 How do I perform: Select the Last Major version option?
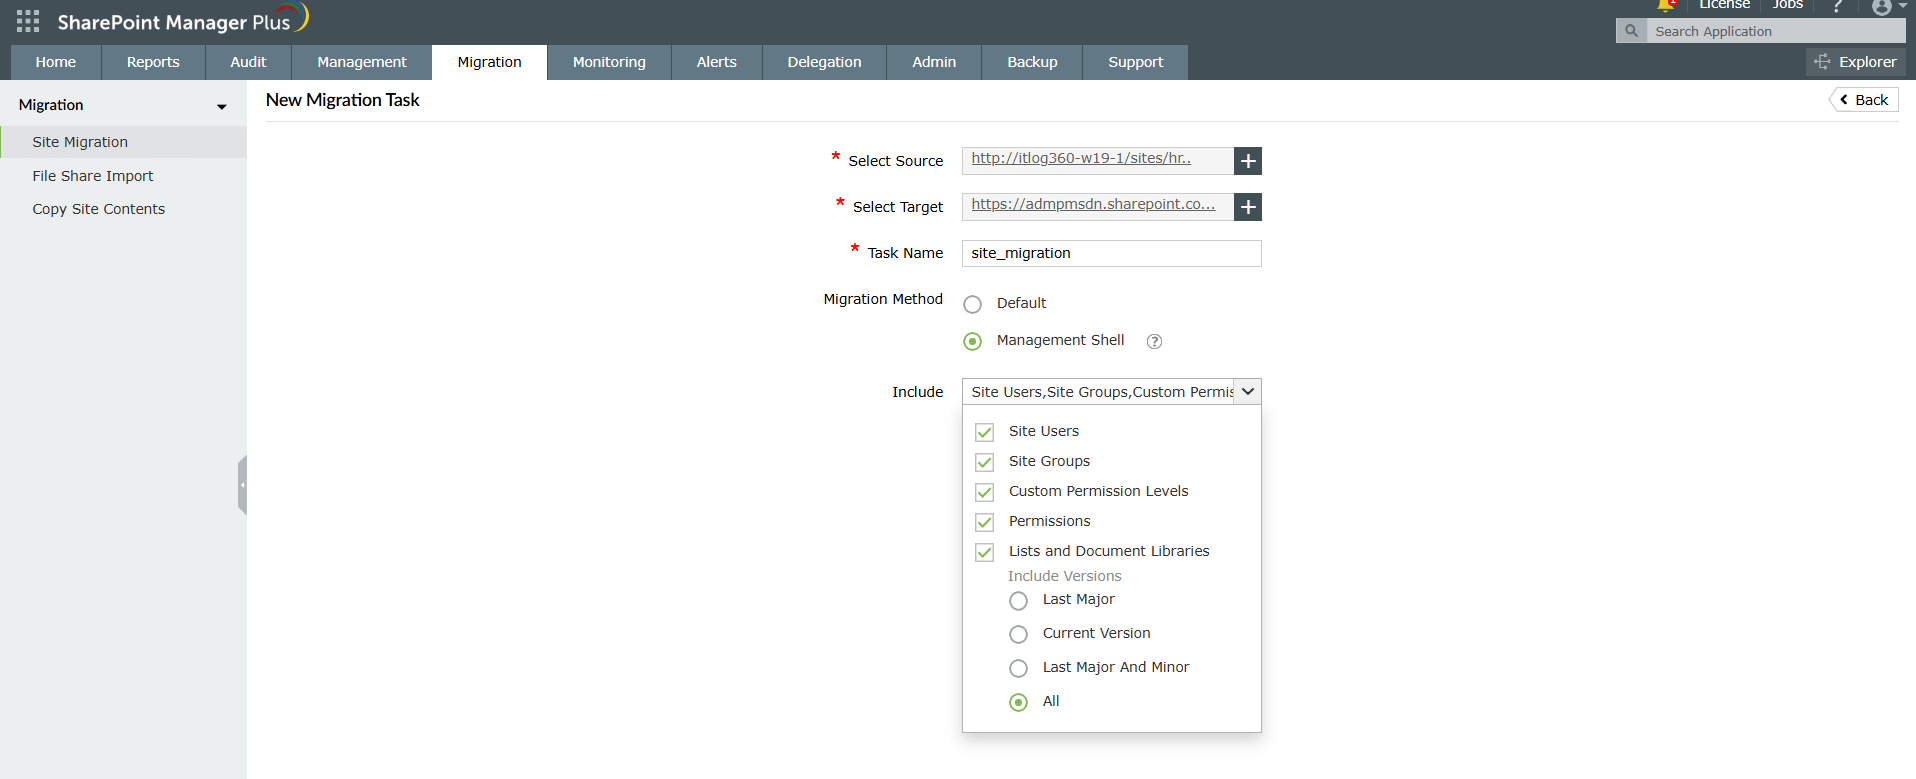click(x=1018, y=601)
